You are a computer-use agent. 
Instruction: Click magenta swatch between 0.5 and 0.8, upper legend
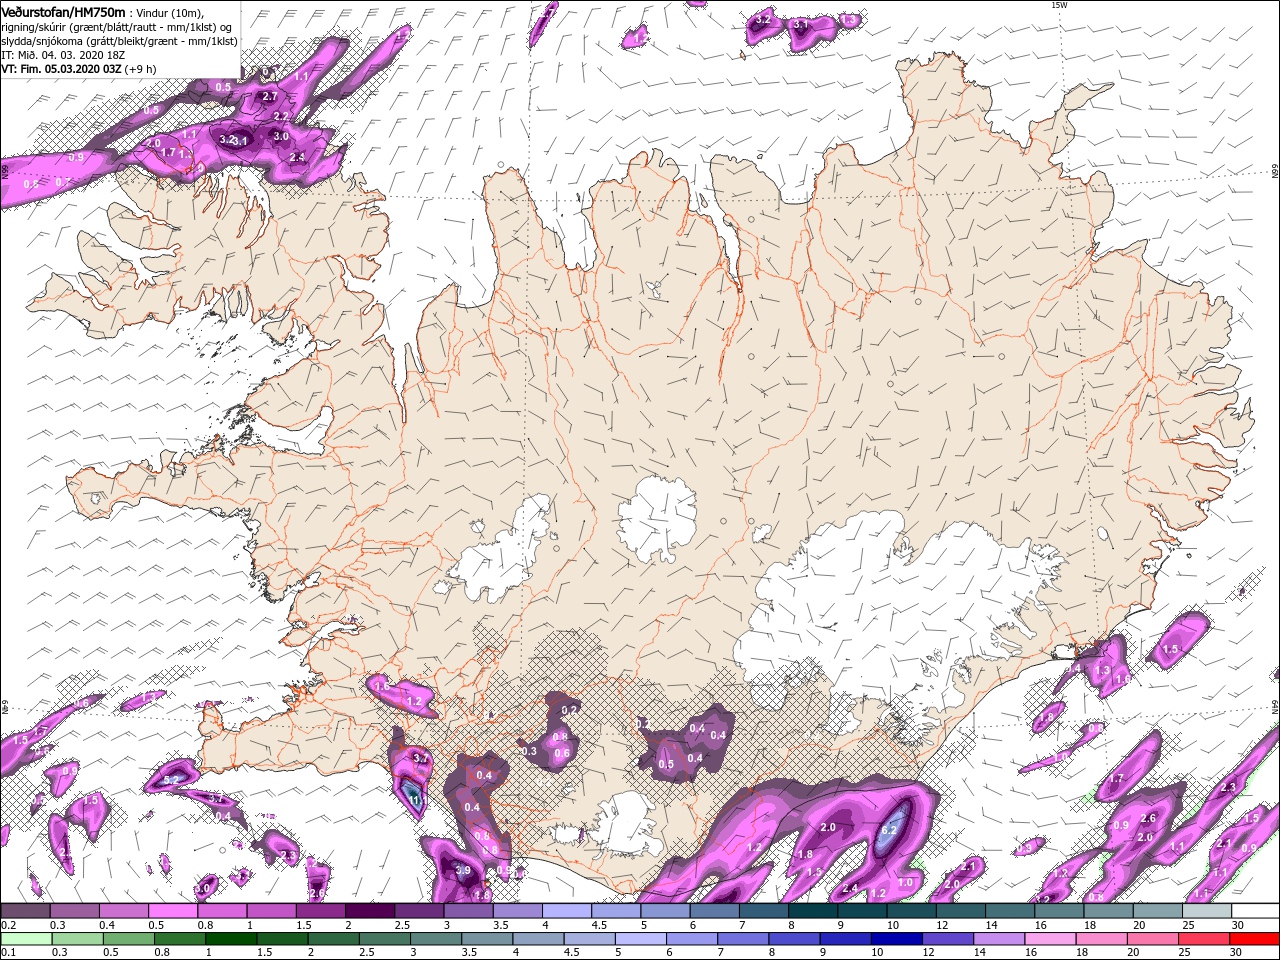point(173,912)
